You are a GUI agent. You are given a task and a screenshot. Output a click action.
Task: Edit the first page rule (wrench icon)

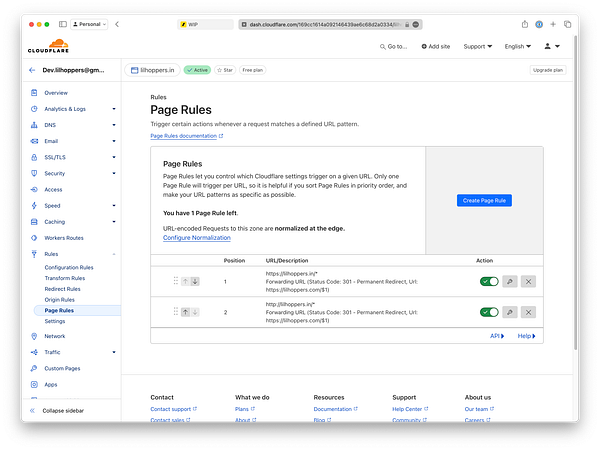(509, 282)
